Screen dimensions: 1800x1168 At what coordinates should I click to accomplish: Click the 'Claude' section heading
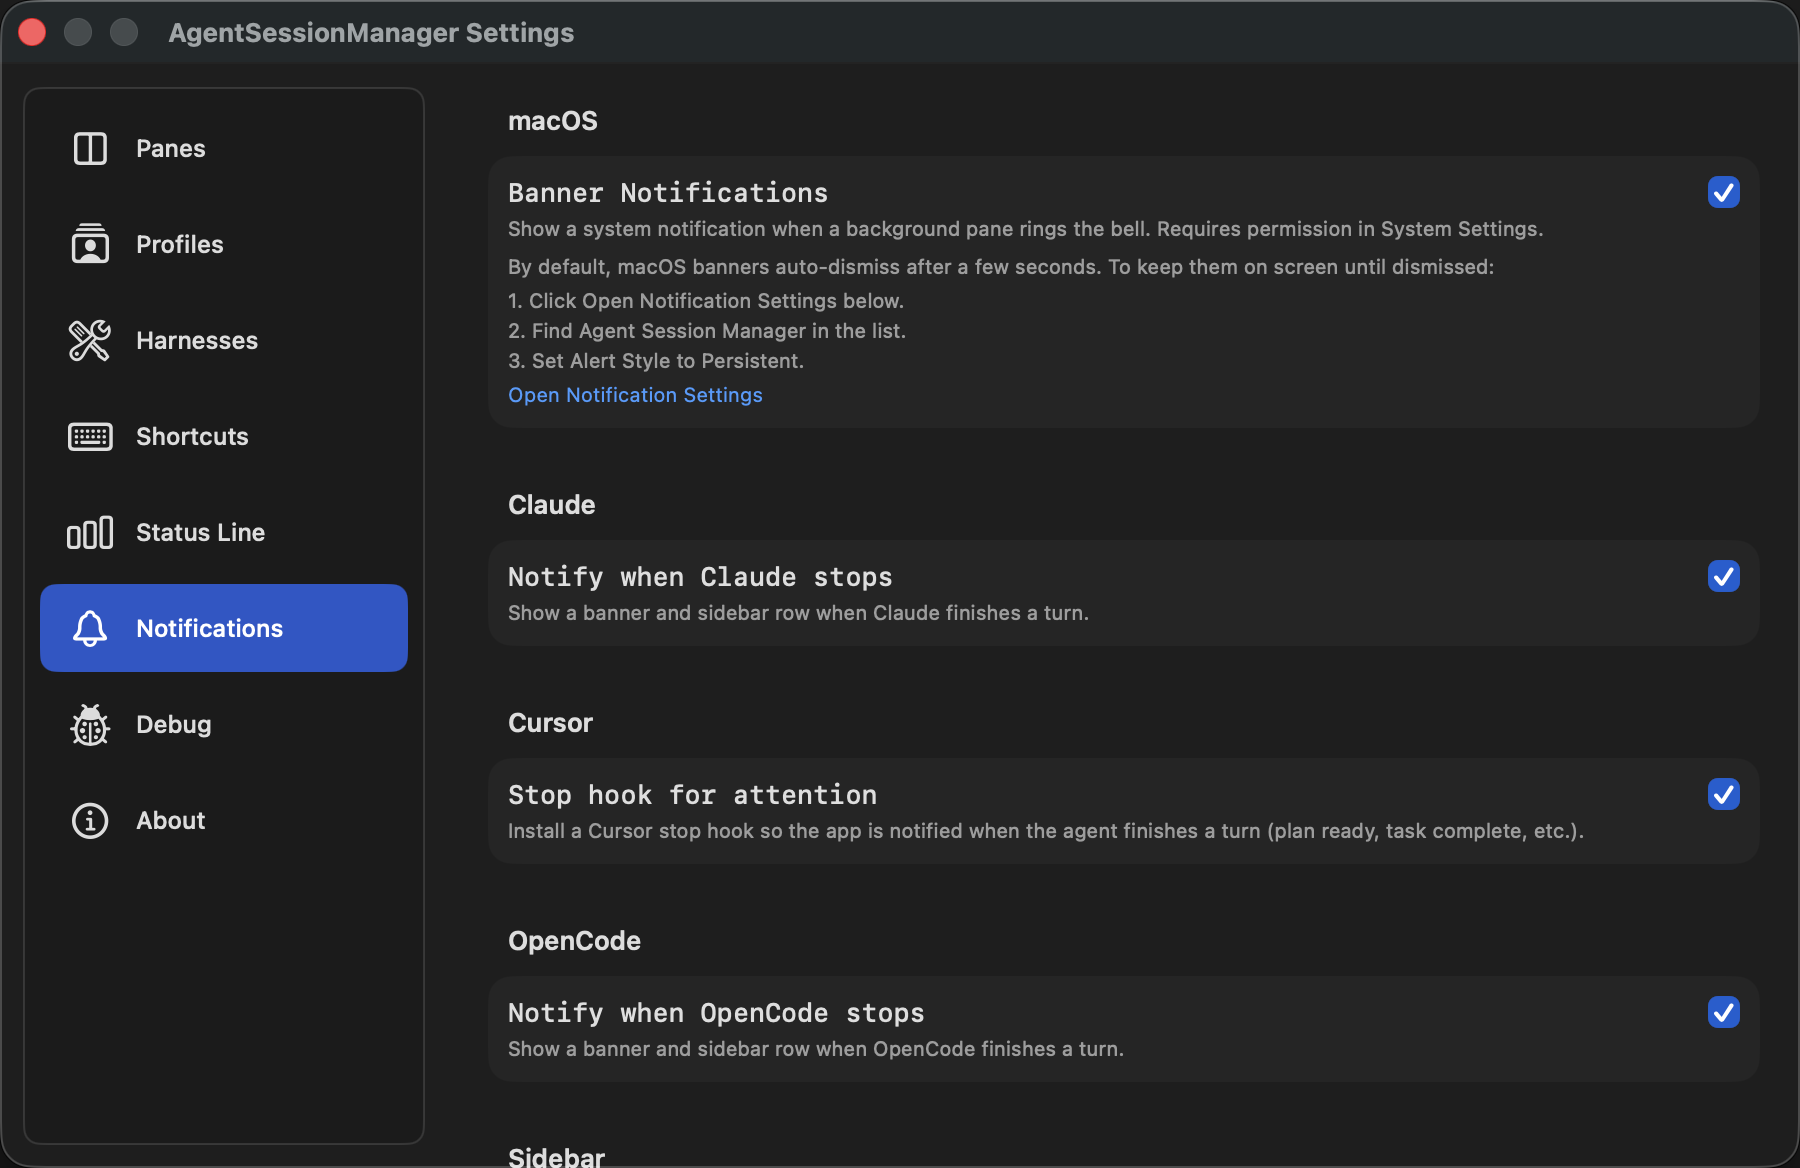[551, 505]
